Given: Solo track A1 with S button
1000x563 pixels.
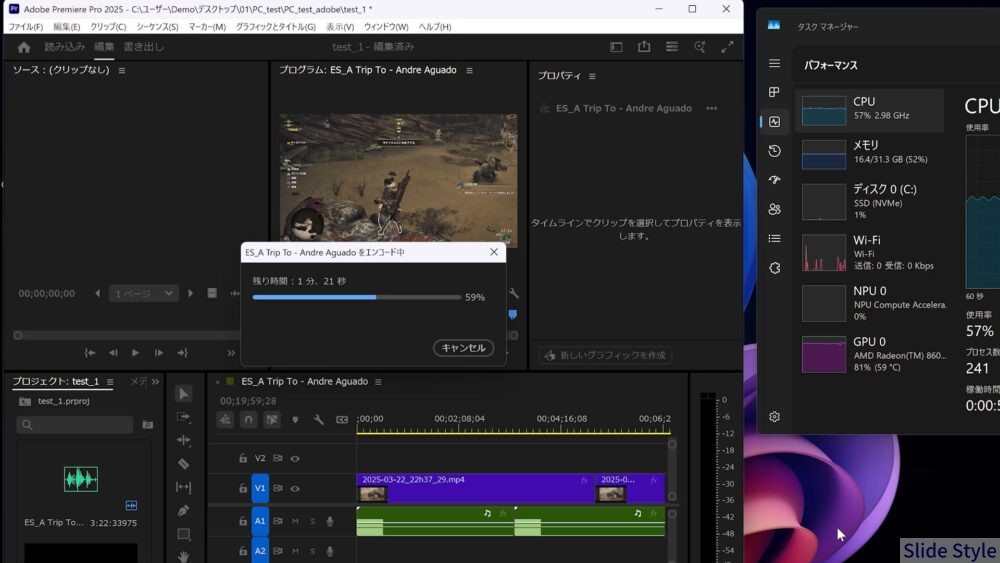Looking at the screenshot, I should [312, 521].
